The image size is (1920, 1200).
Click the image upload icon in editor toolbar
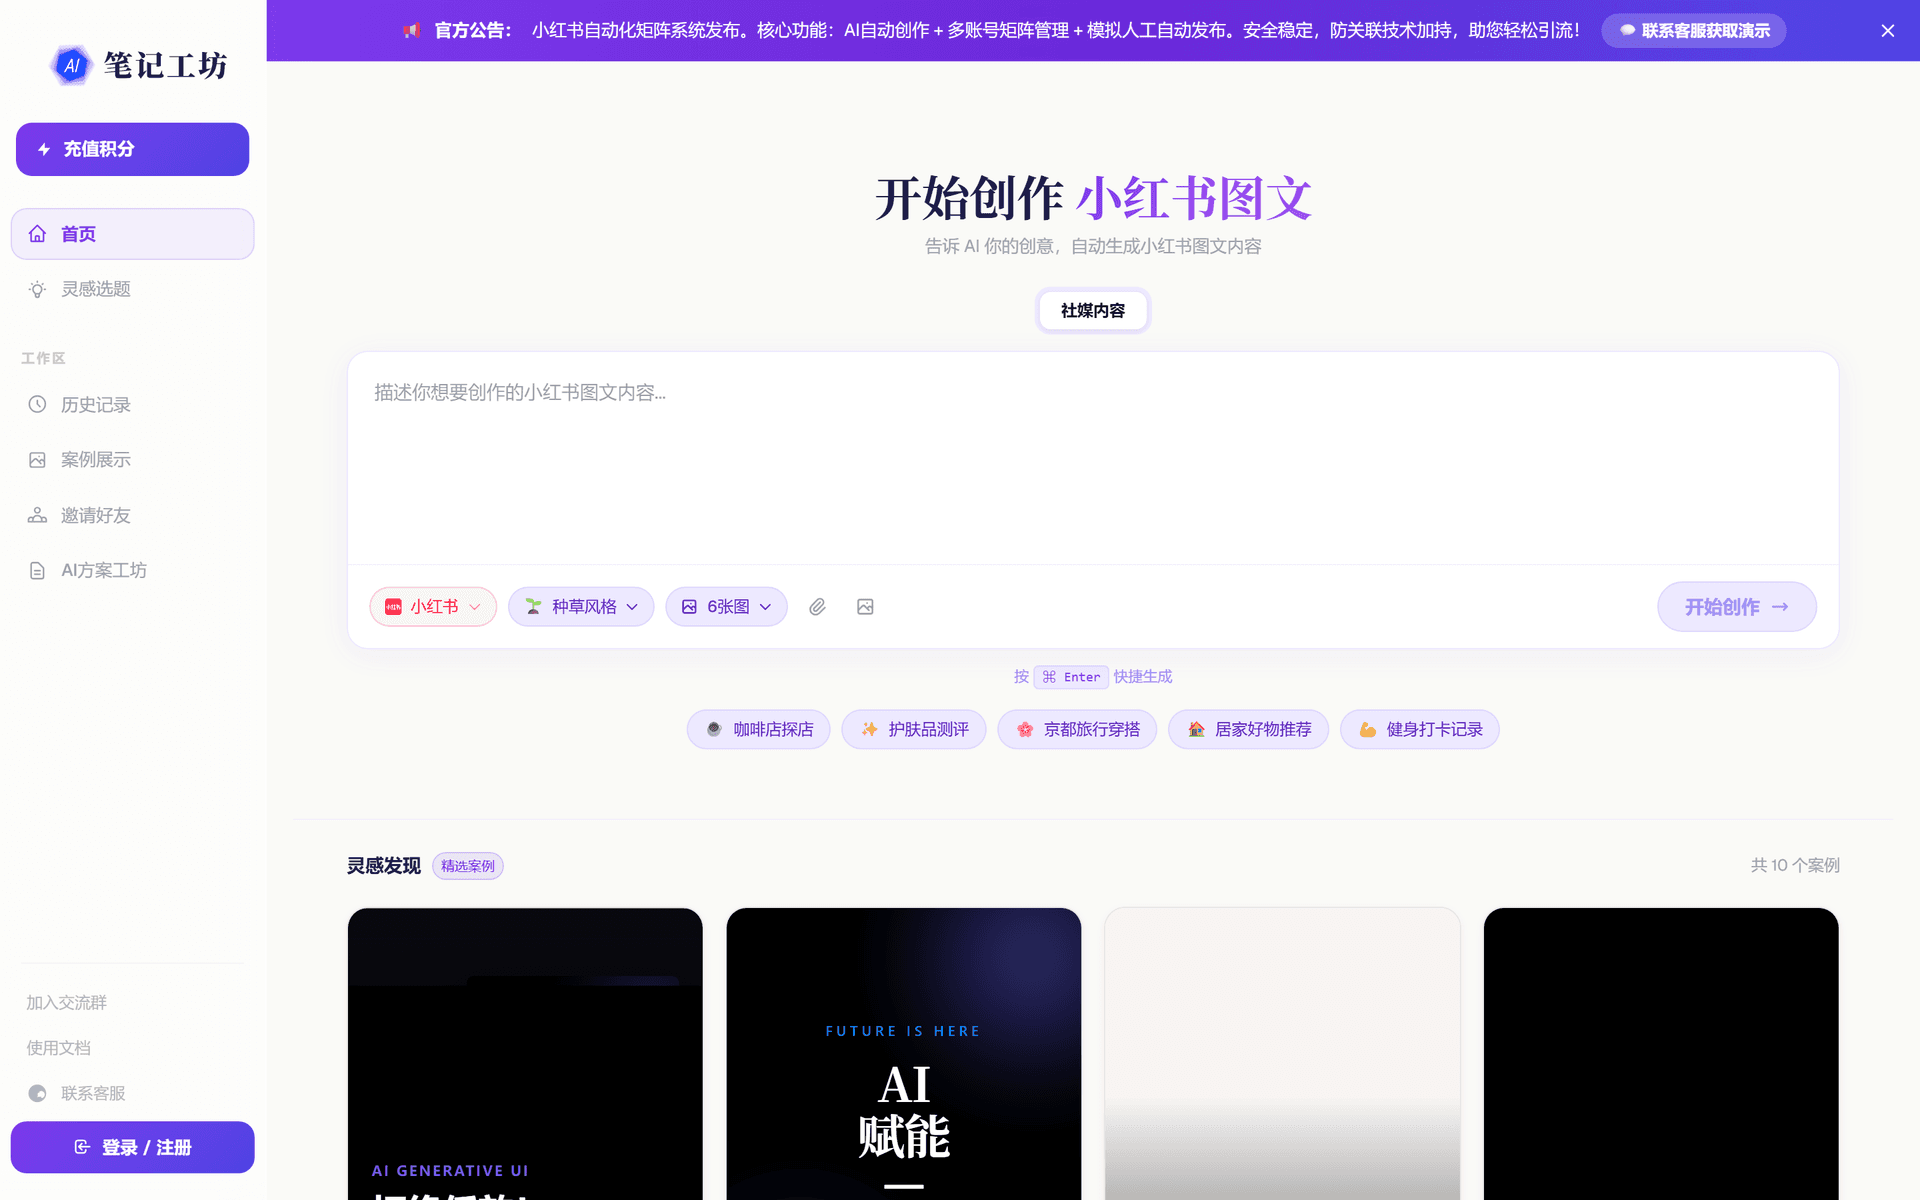(865, 607)
